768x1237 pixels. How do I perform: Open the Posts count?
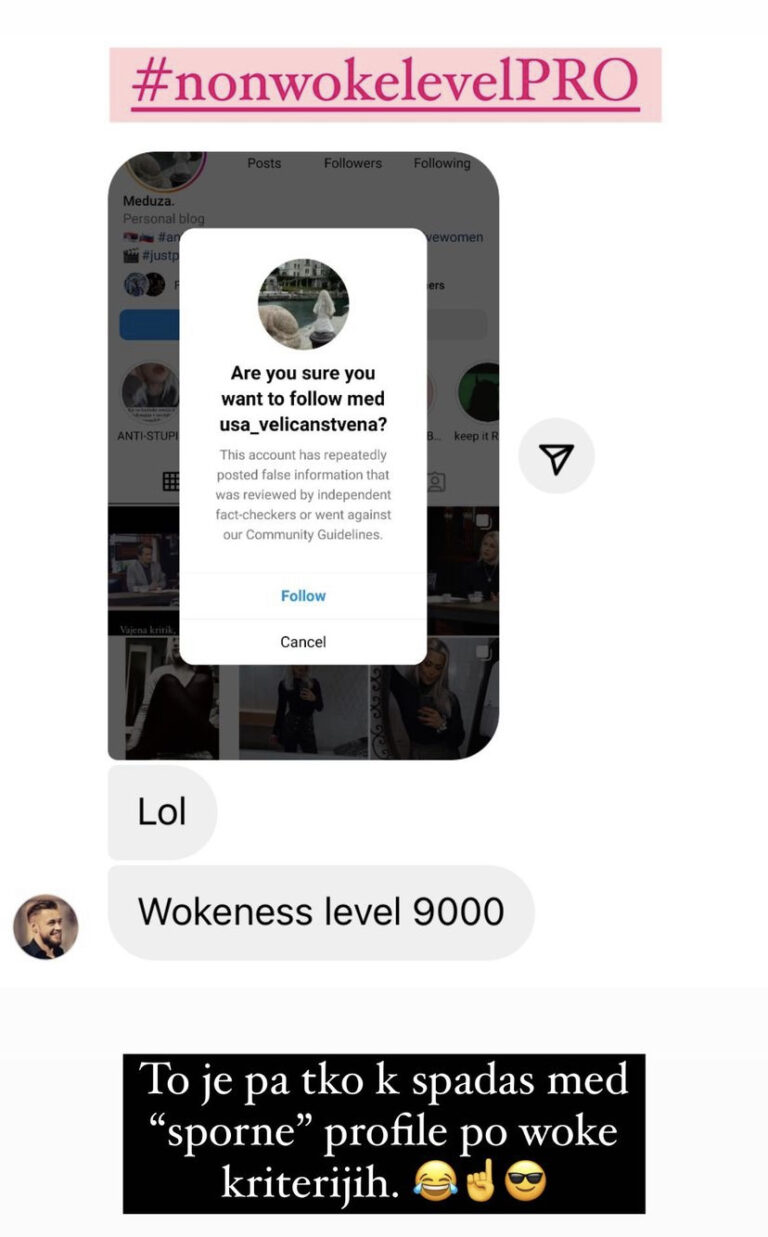pyautogui.click(x=264, y=163)
